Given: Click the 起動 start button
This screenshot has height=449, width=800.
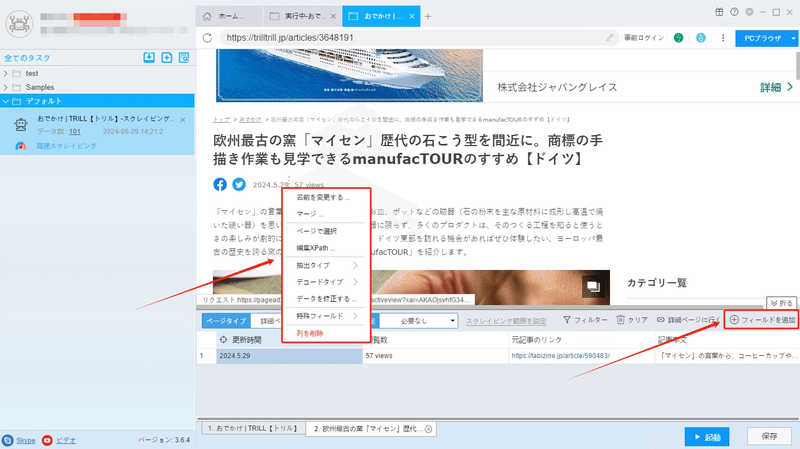Looking at the screenshot, I should [x=707, y=437].
